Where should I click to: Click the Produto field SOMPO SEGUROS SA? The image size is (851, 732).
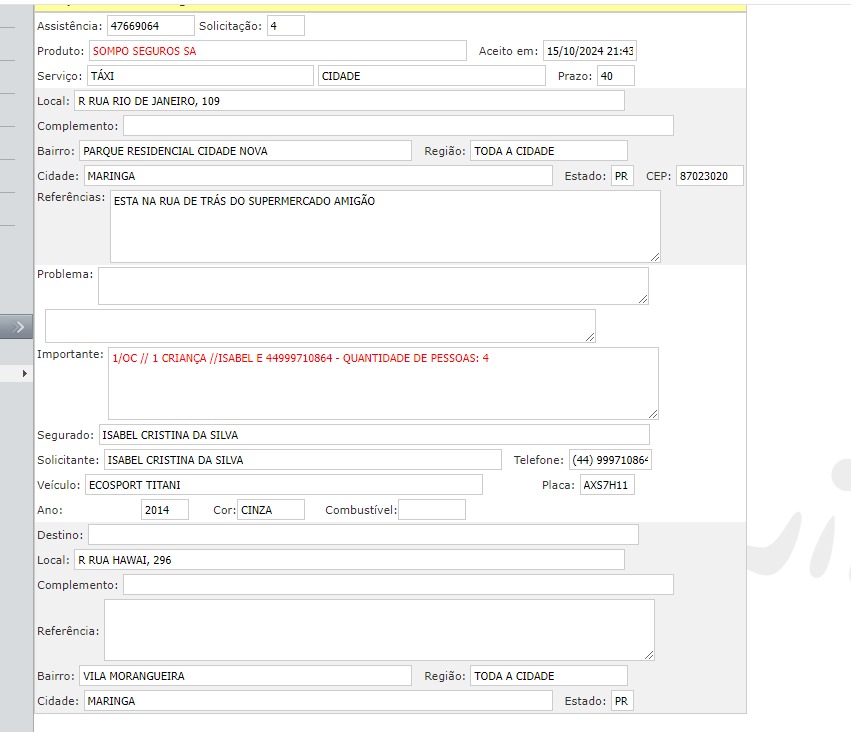[277, 51]
